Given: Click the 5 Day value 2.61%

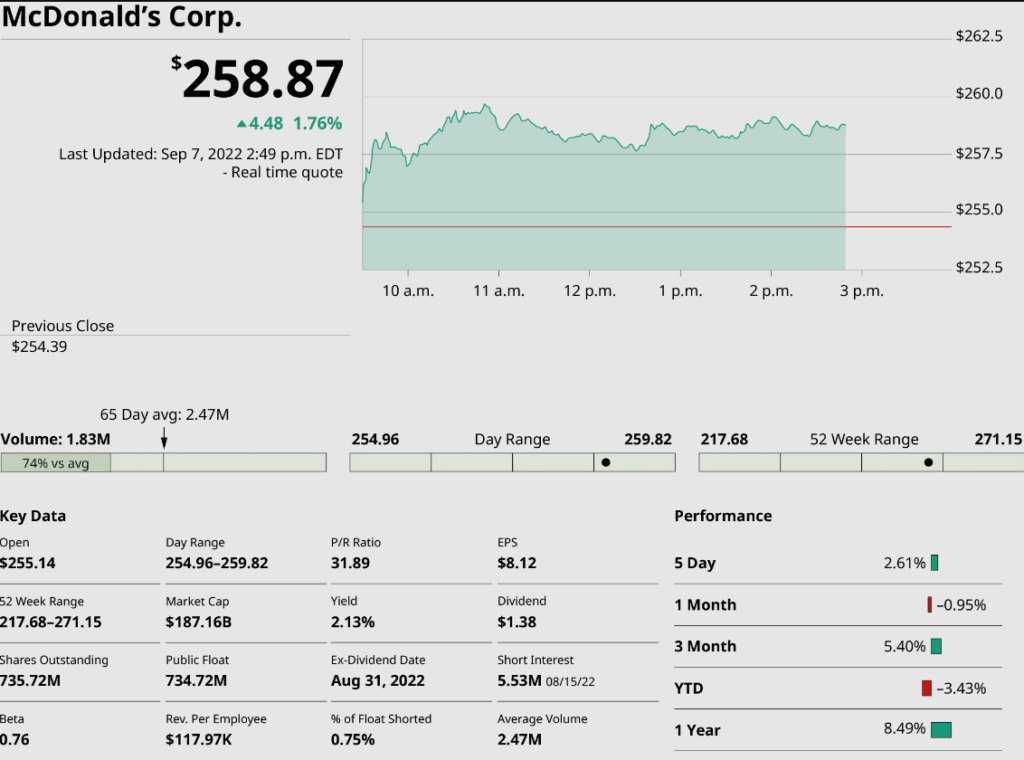Looking at the screenshot, I should (x=904, y=563).
